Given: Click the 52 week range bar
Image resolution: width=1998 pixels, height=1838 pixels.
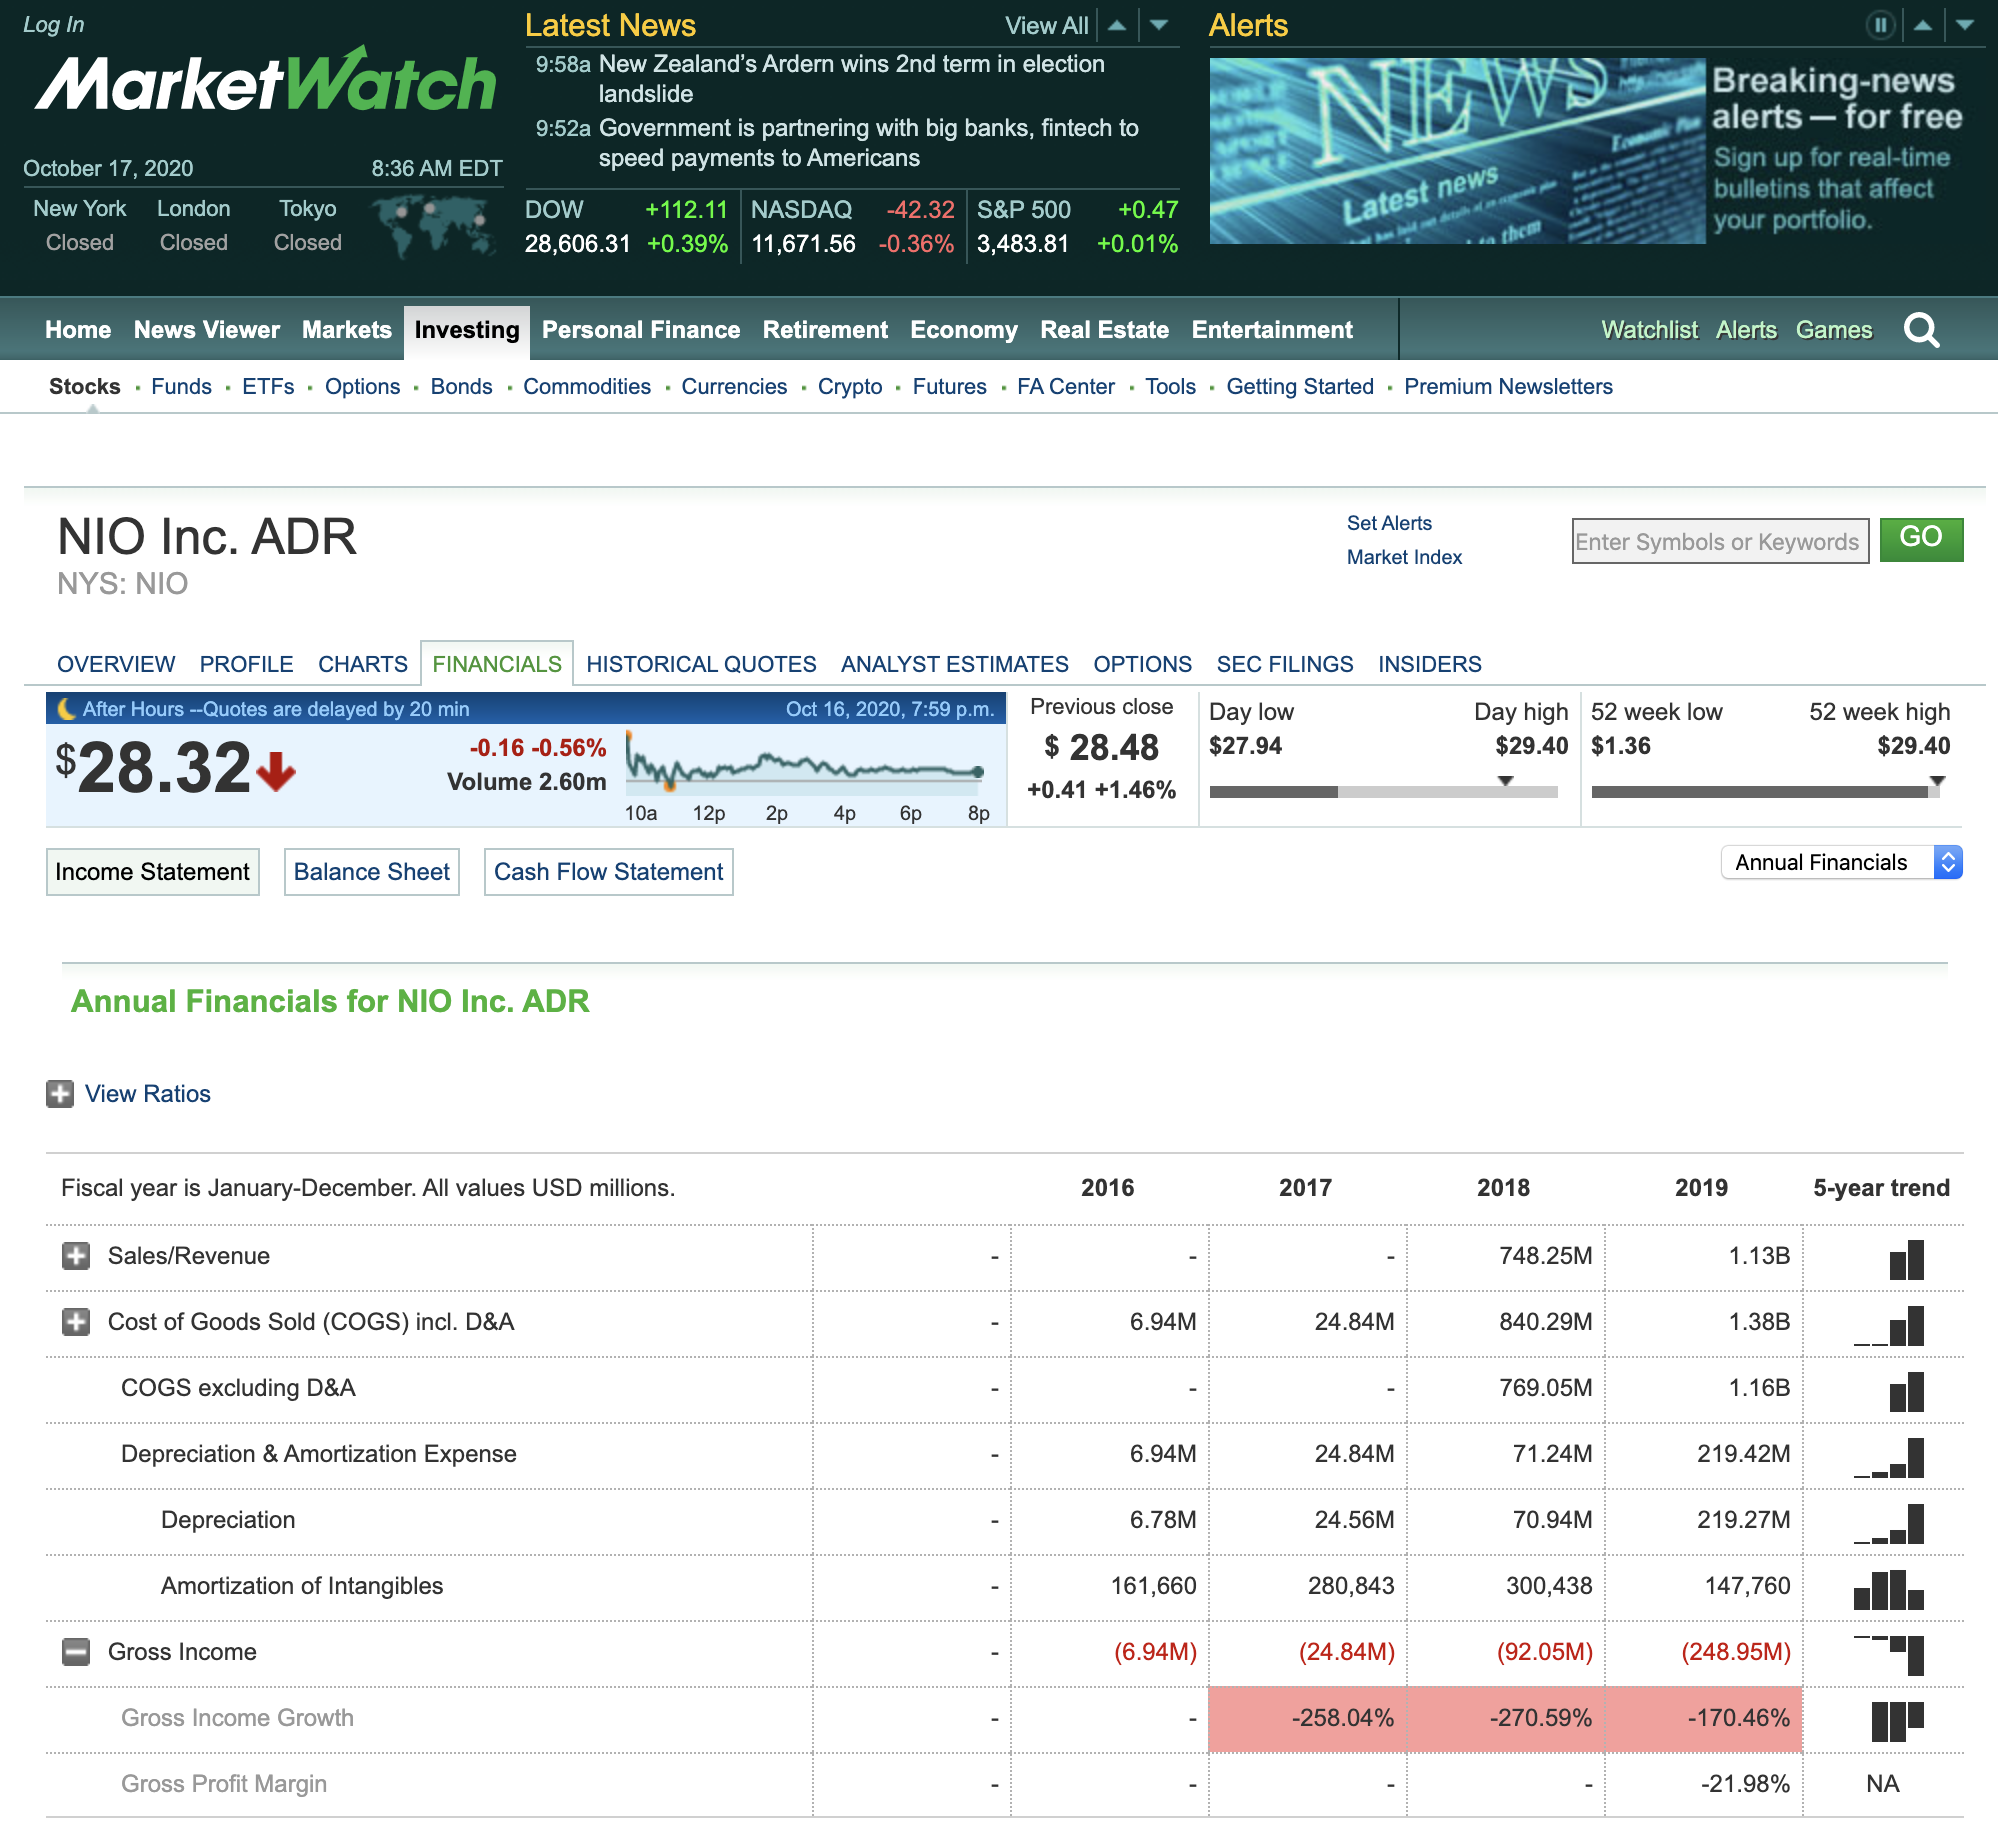Looking at the screenshot, I should click(1766, 792).
